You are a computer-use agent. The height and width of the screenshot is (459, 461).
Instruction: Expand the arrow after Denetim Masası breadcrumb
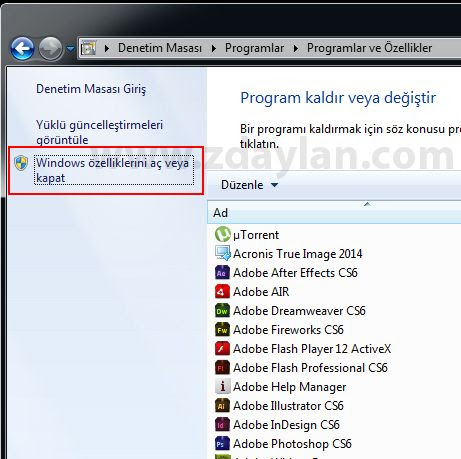point(214,48)
